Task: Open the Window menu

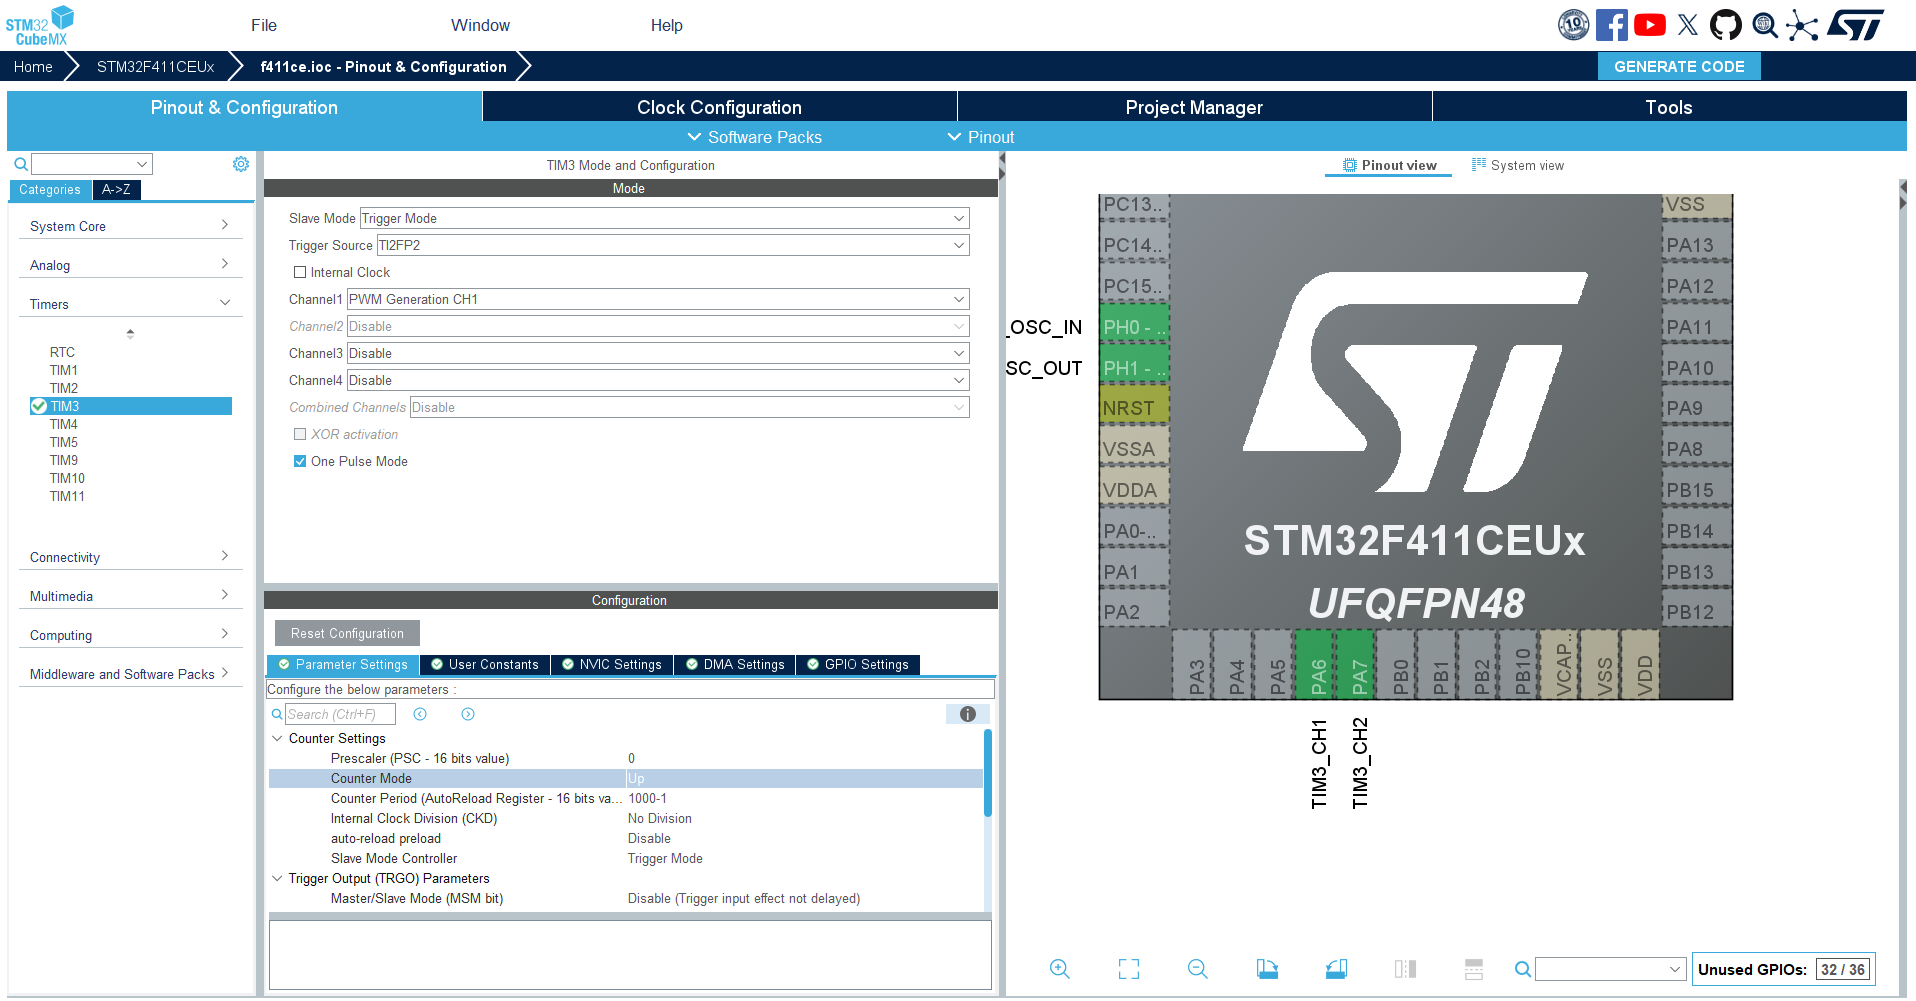Action: [x=480, y=25]
